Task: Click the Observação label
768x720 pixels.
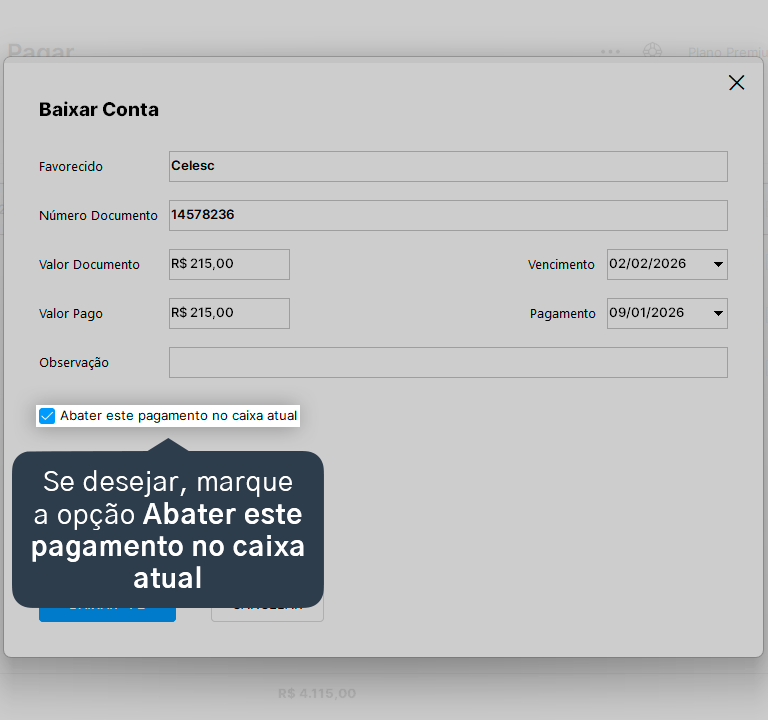Action: [x=74, y=362]
